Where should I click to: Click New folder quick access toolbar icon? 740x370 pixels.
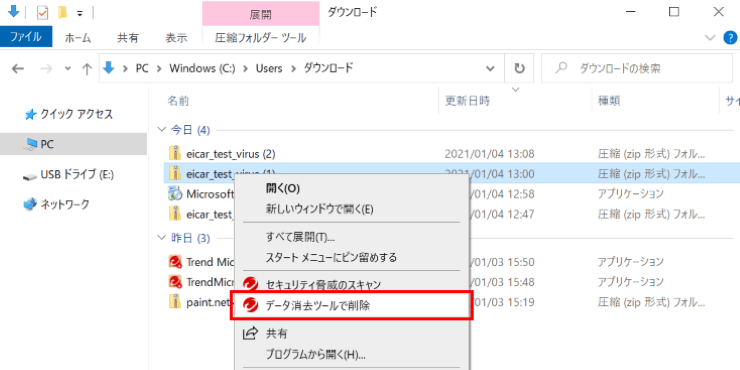pos(62,13)
